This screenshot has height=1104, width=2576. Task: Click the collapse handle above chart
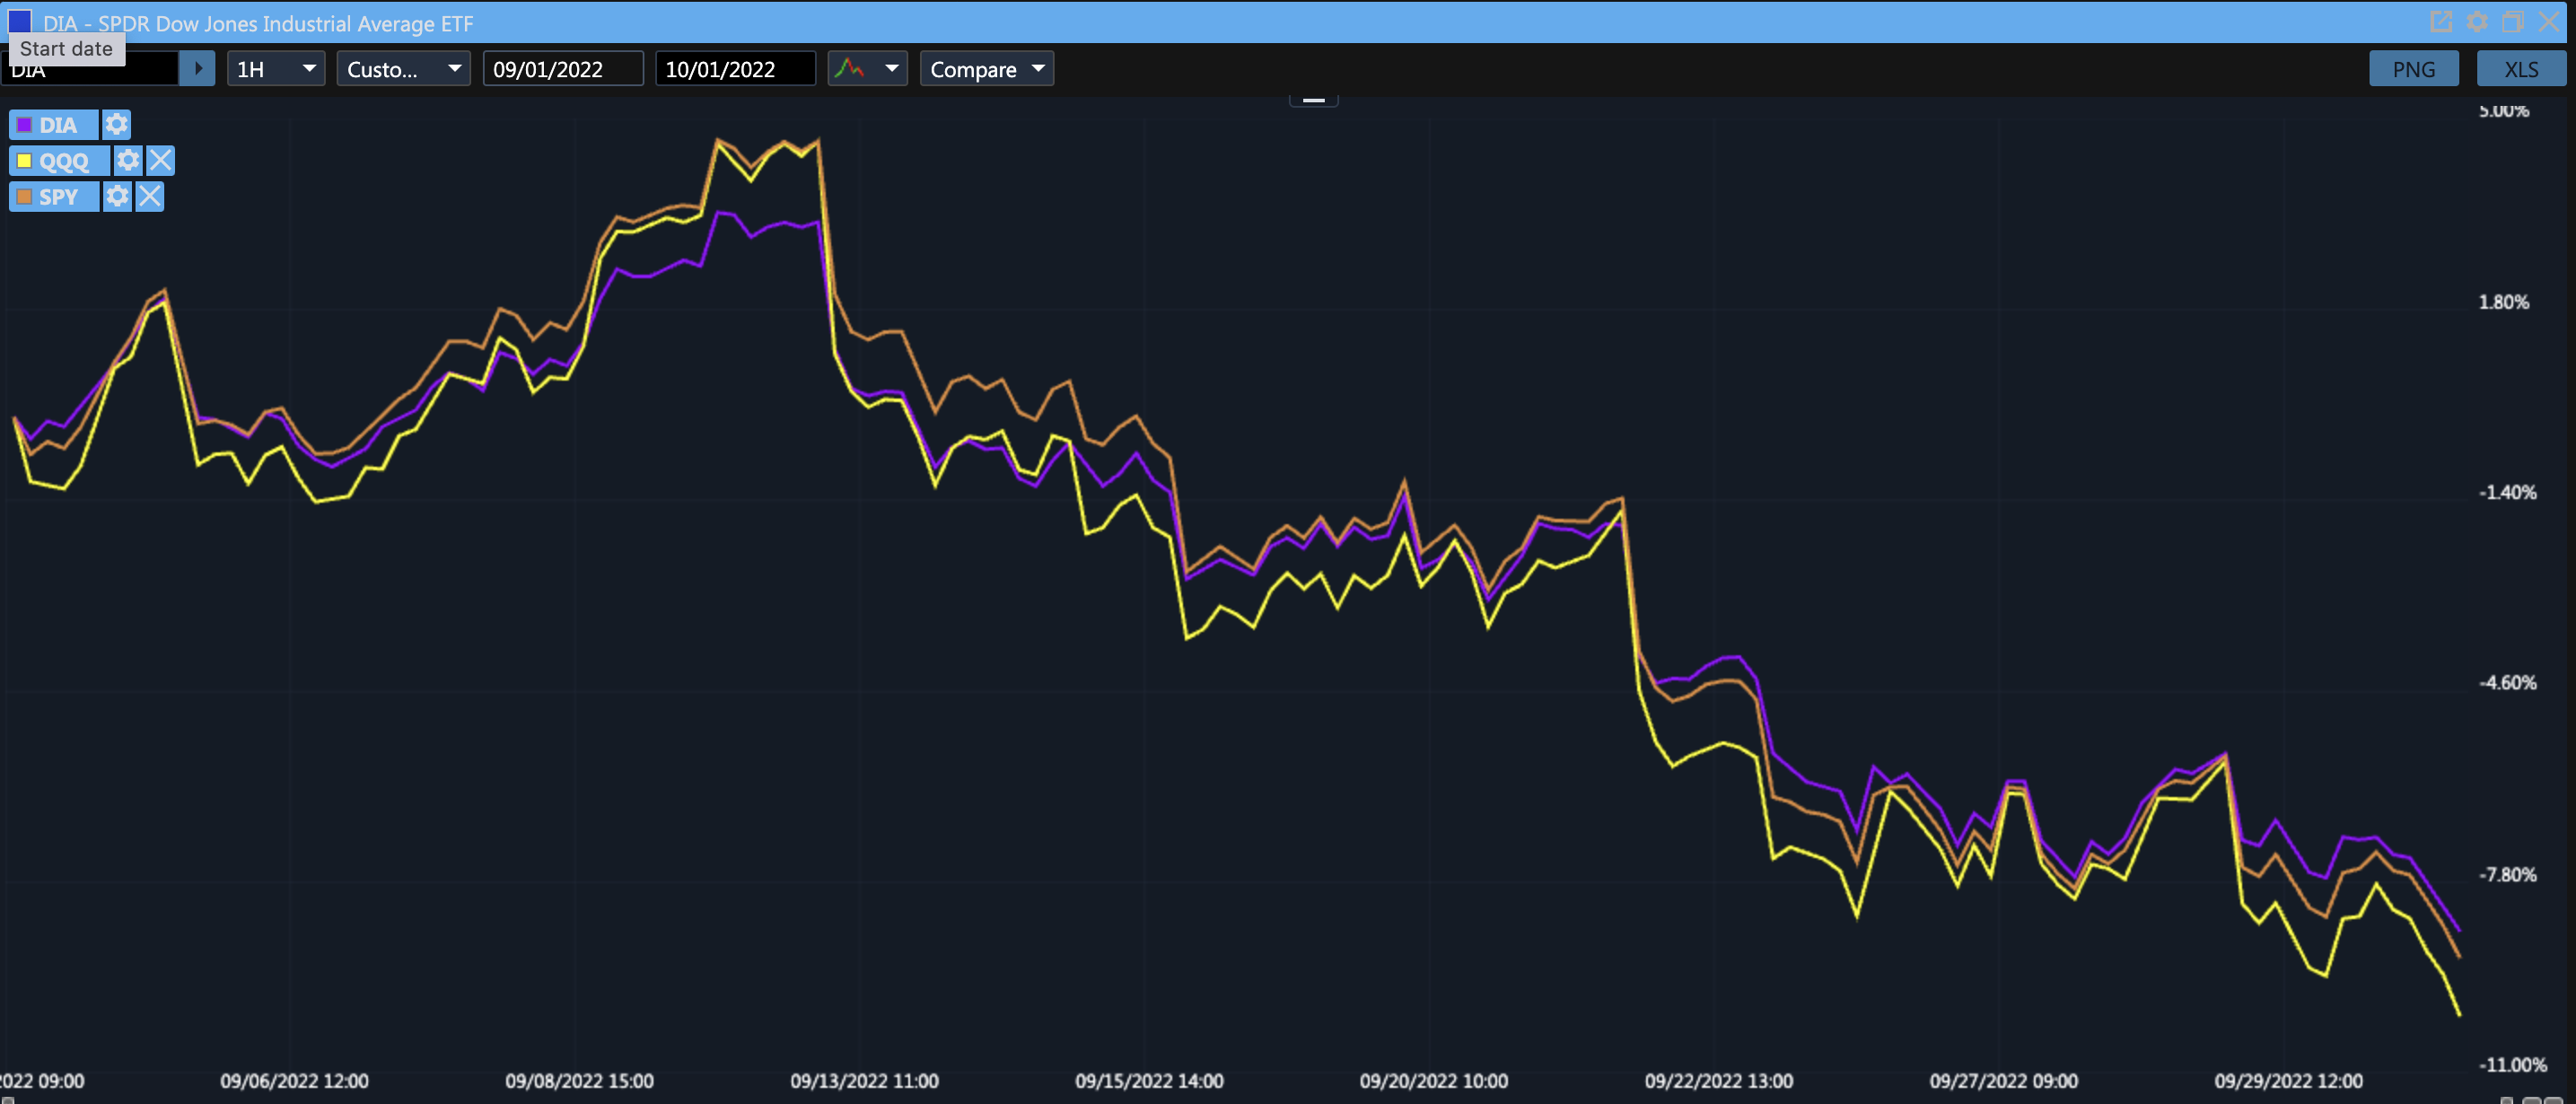click(1313, 99)
